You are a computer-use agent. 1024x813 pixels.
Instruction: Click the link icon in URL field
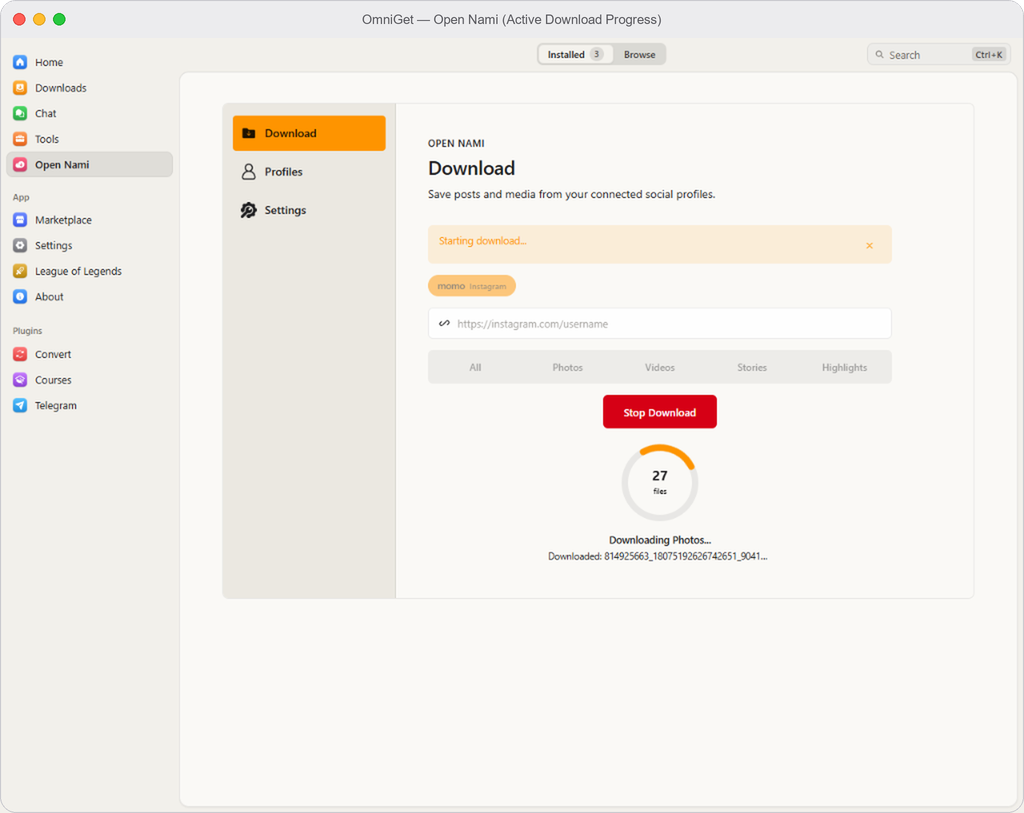tap(444, 323)
